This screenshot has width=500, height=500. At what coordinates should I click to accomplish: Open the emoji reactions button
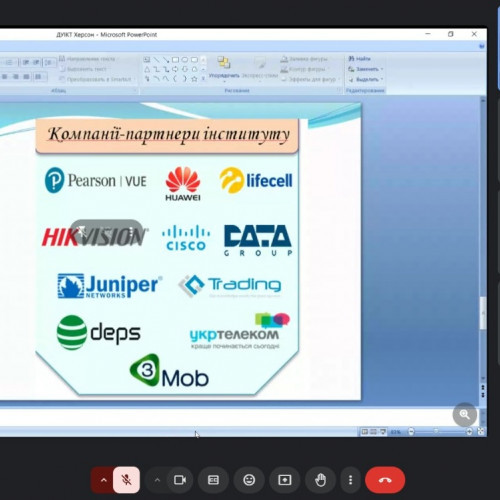coord(249,480)
